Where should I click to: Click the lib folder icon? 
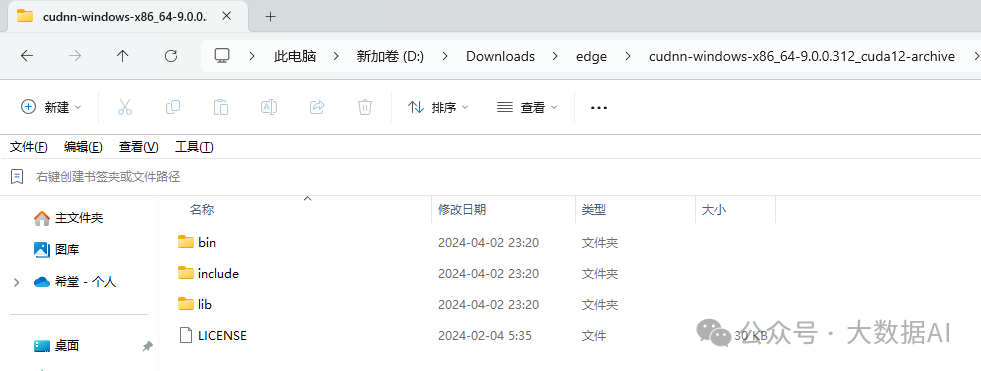coord(186,304)
